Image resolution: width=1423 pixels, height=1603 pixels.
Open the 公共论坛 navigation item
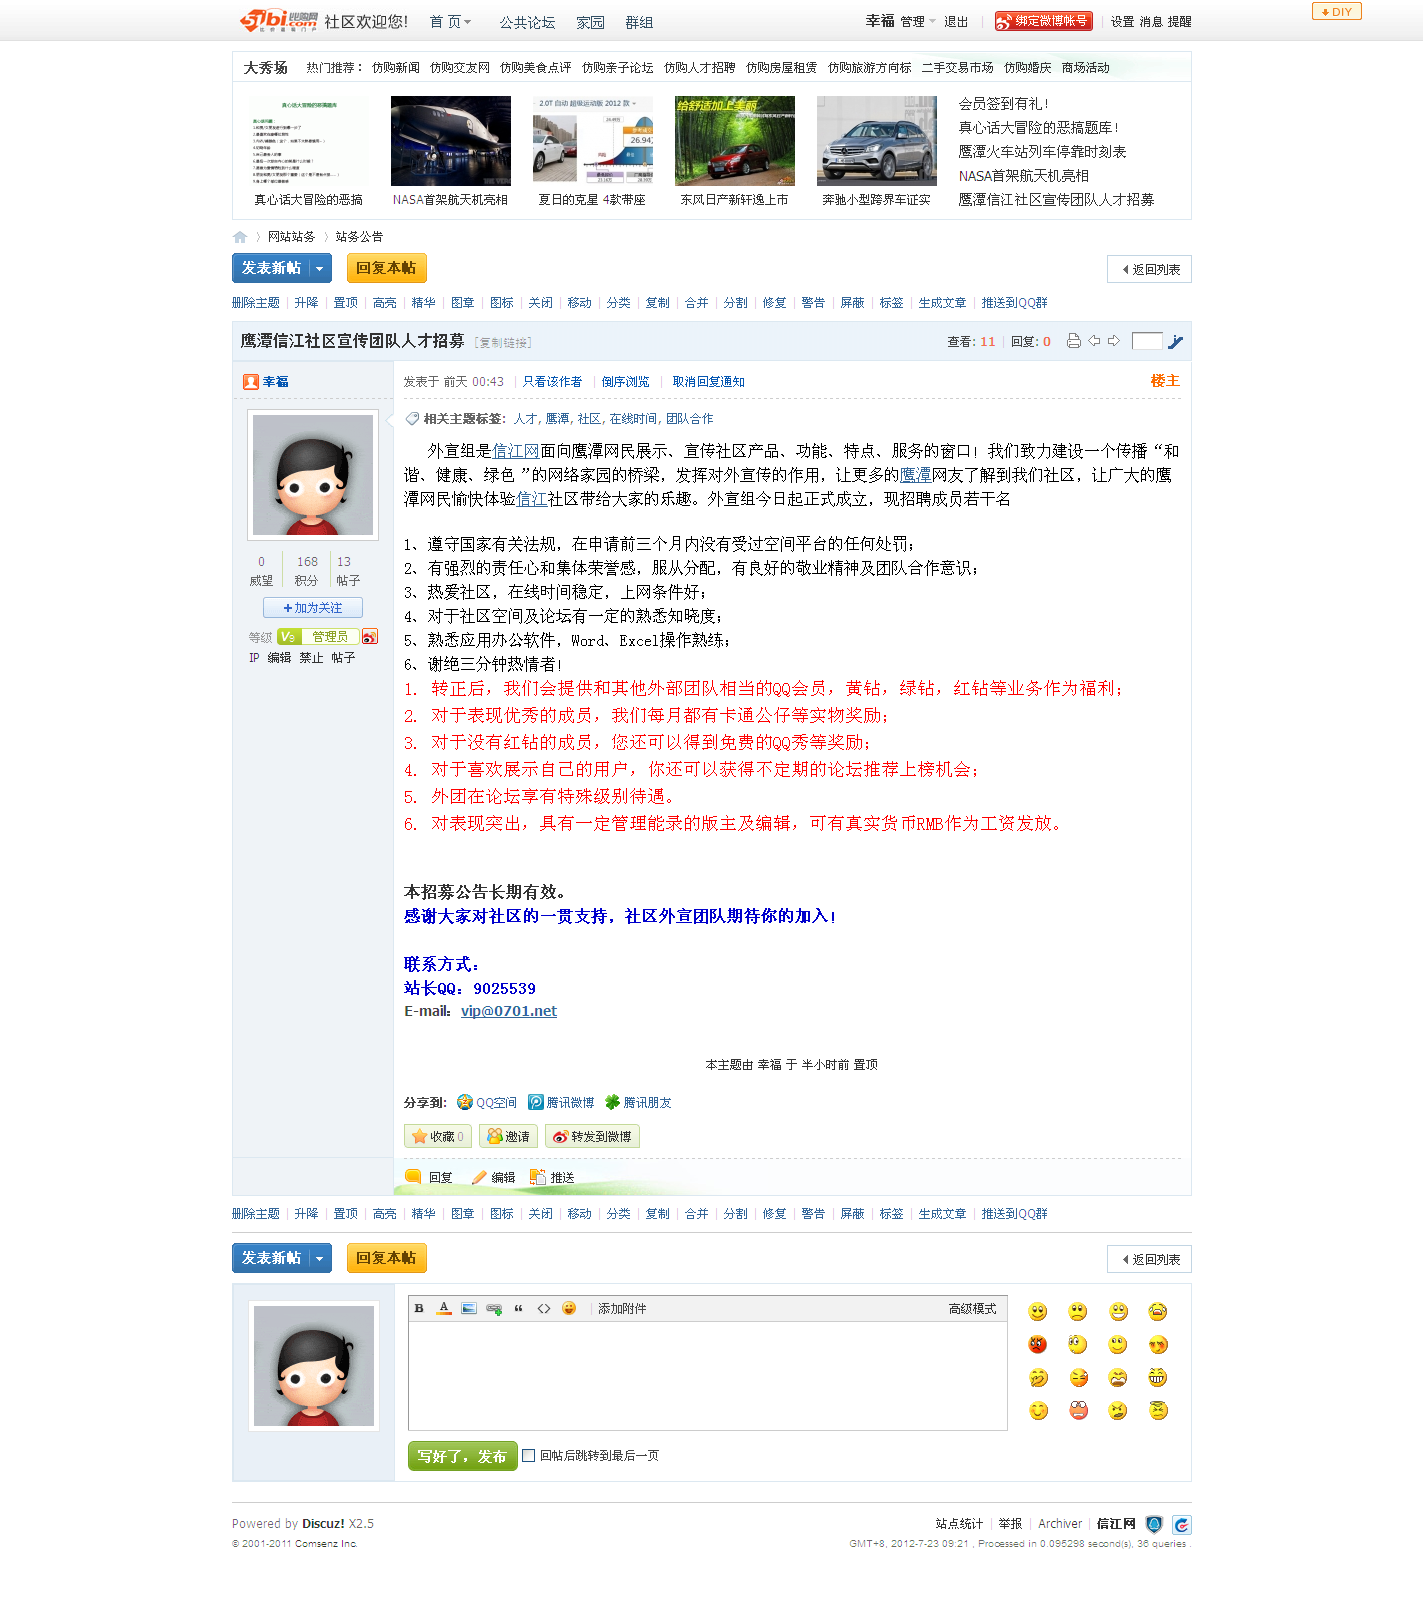click(x=527, y=22)
